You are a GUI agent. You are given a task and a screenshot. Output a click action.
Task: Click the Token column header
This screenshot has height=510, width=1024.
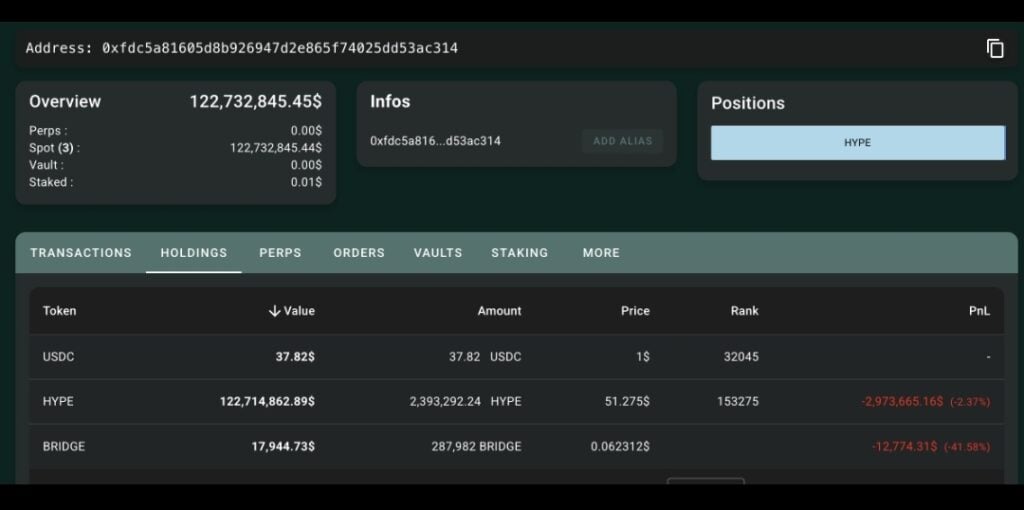[x=59, y=311]
